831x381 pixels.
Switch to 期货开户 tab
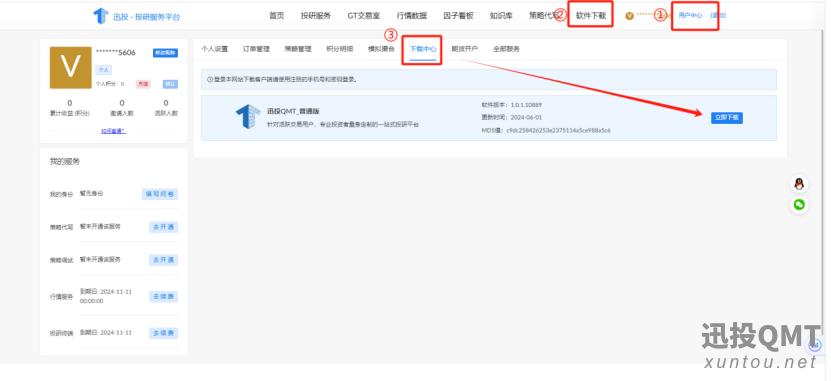click(465, 49)
